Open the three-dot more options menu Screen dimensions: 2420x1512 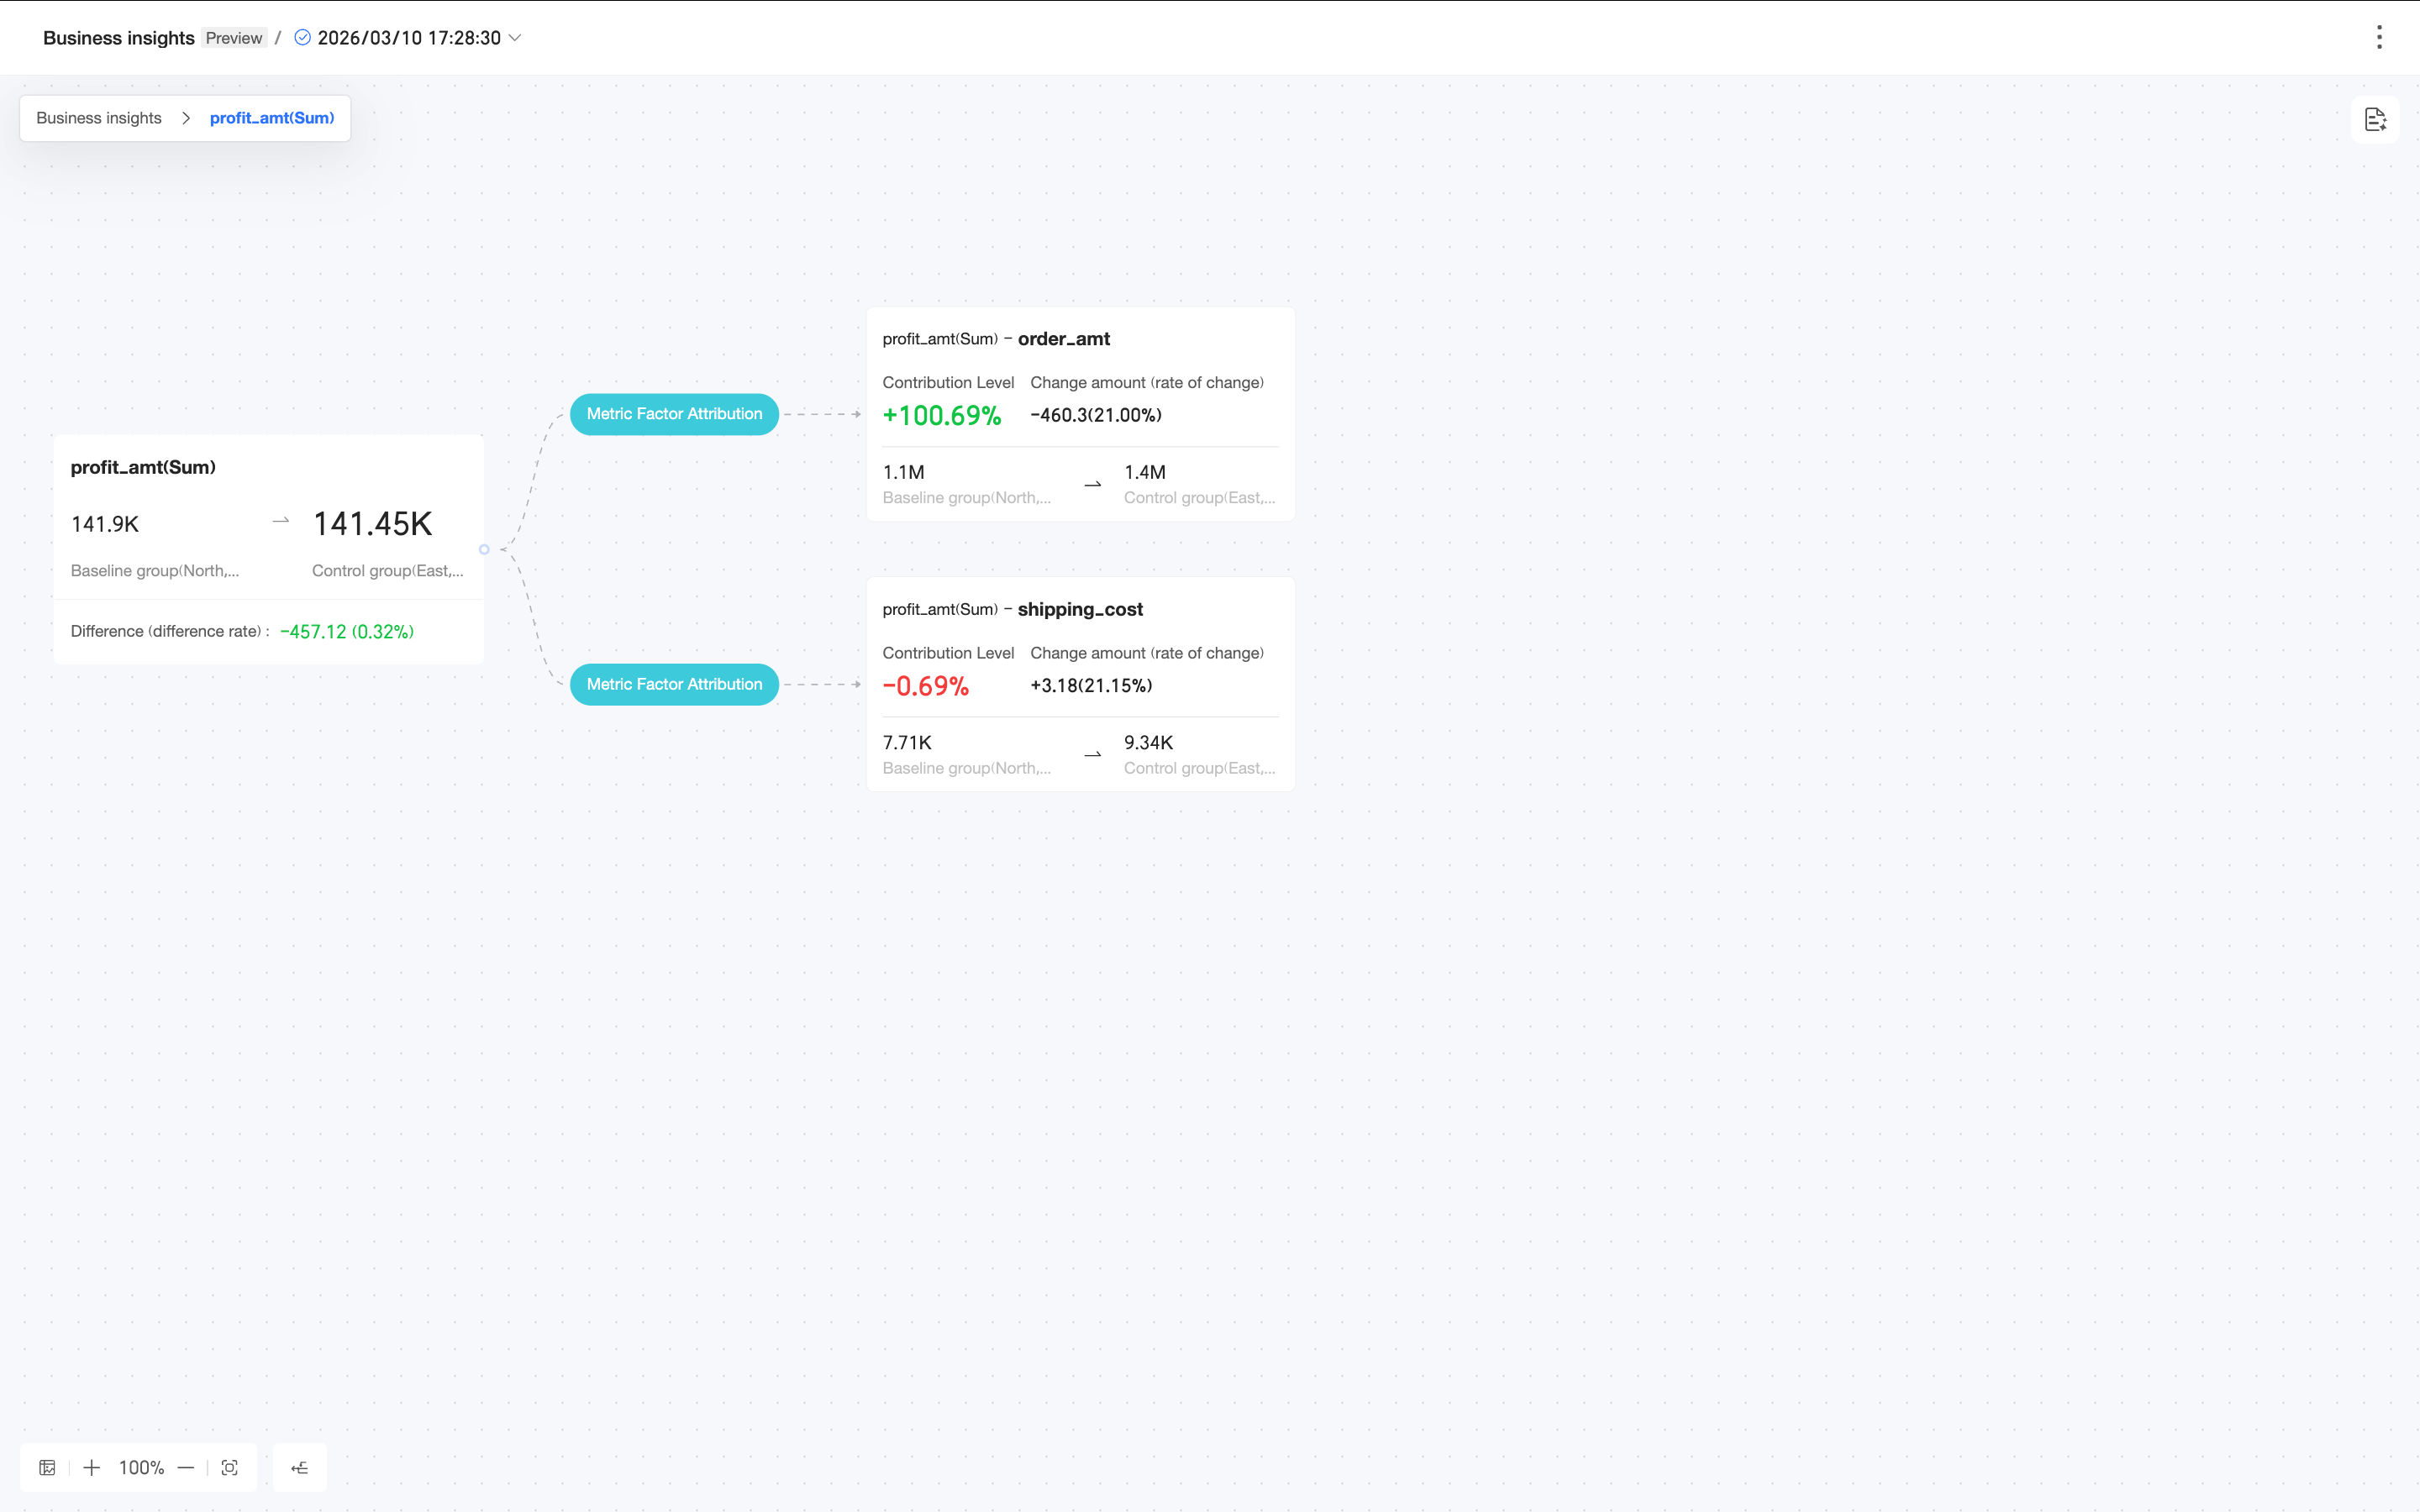(2379, 37)
